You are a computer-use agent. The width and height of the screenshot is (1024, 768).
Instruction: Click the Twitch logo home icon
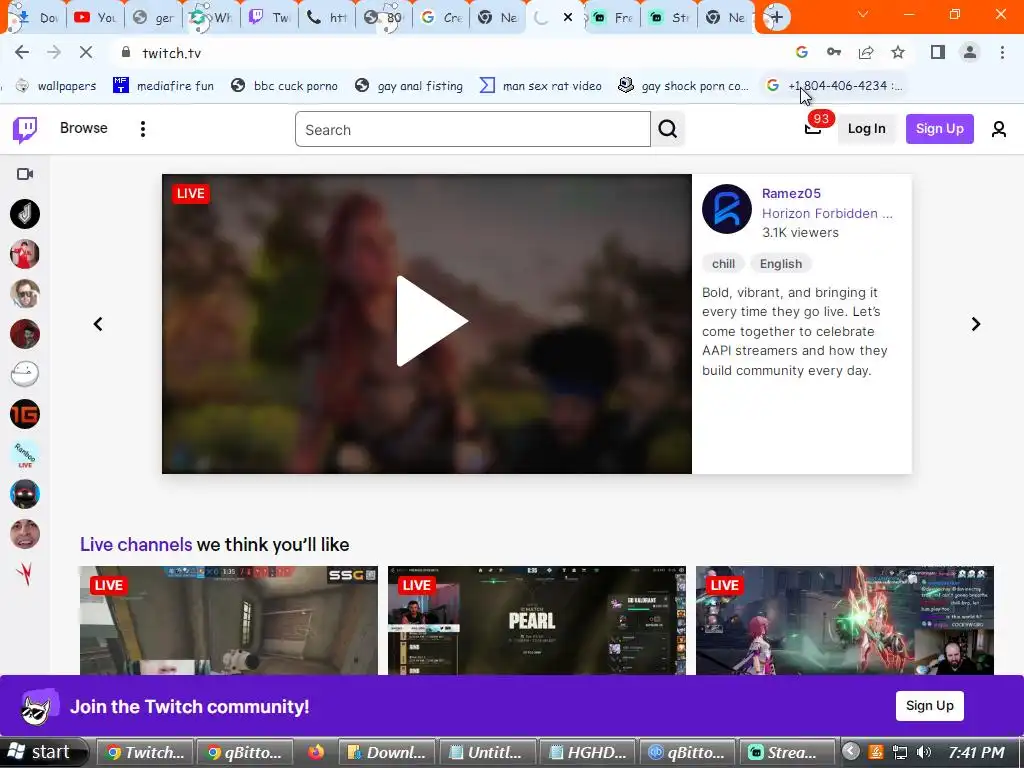coord(25,129)
